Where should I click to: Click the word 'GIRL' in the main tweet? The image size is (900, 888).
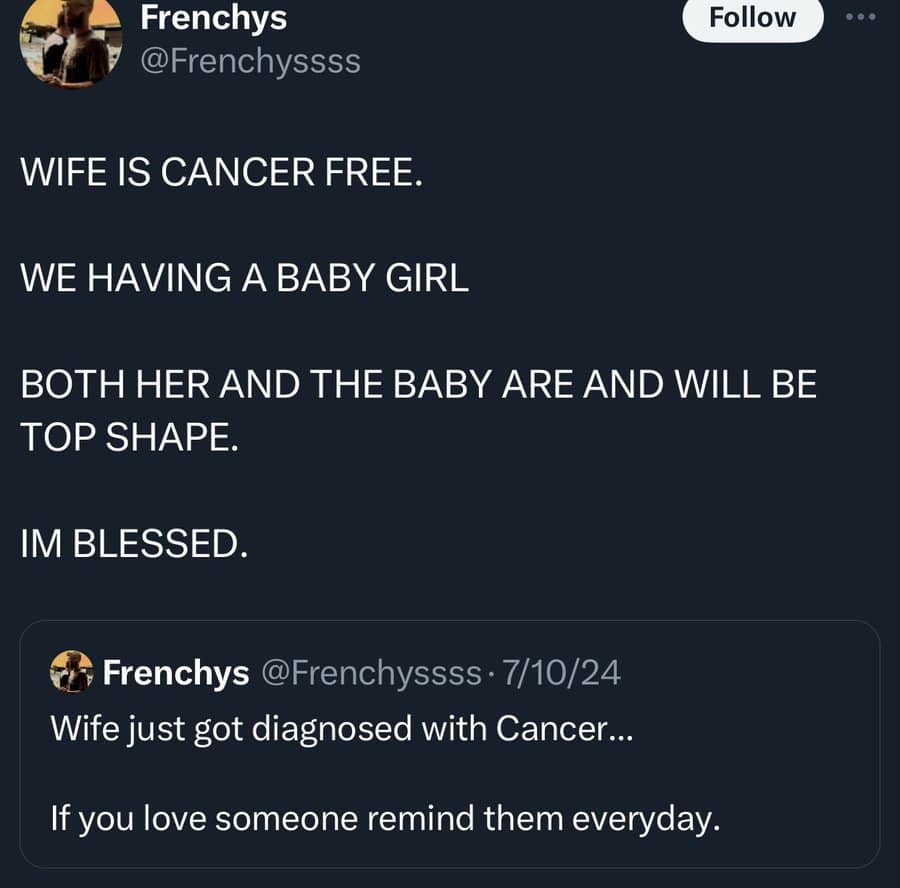(430, 279)
